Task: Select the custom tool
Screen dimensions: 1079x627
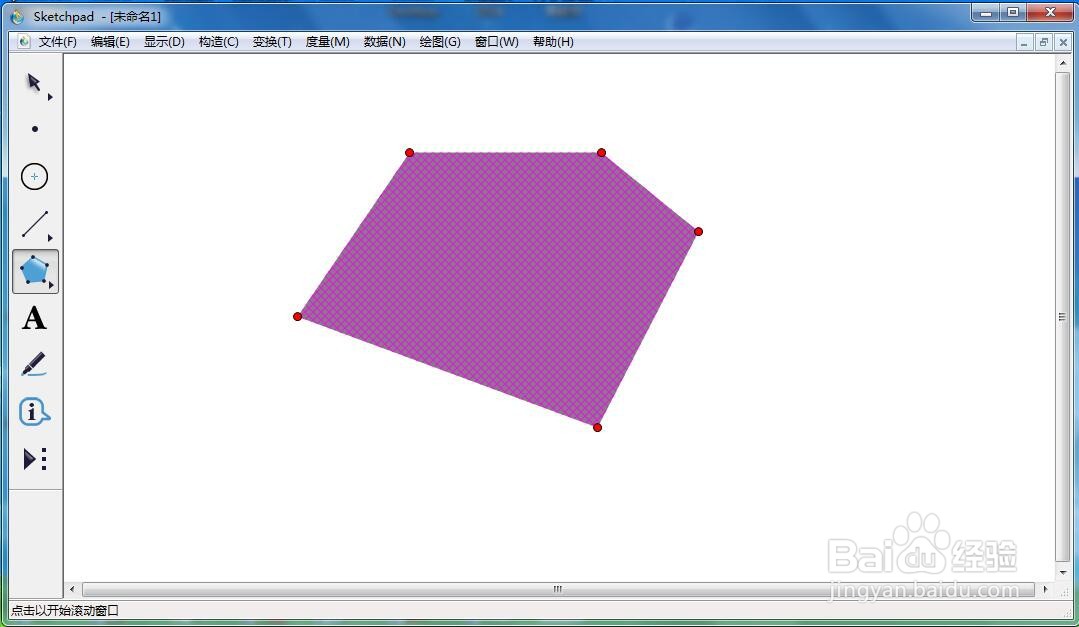Action: coord(33,458)
